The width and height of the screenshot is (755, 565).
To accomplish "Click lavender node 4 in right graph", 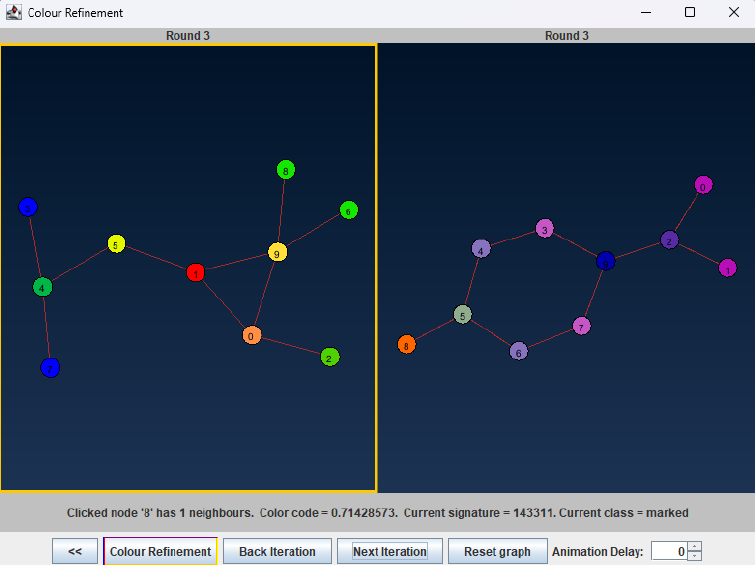I will click(x=481, y=250).
